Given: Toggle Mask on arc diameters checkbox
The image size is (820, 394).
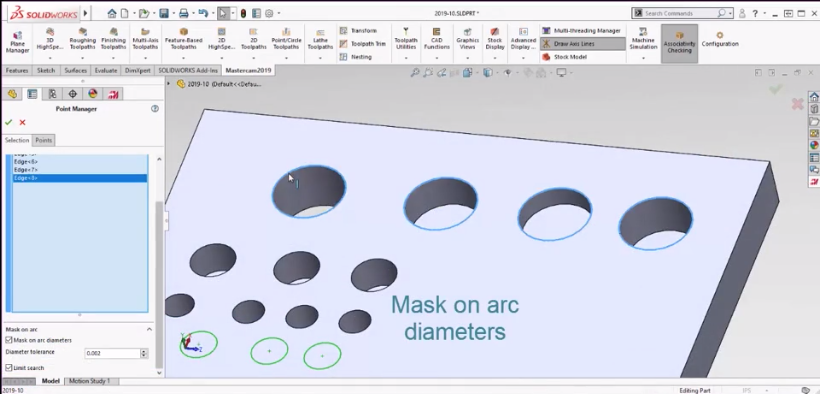Looking at the screenshot, I should [9, 340].
